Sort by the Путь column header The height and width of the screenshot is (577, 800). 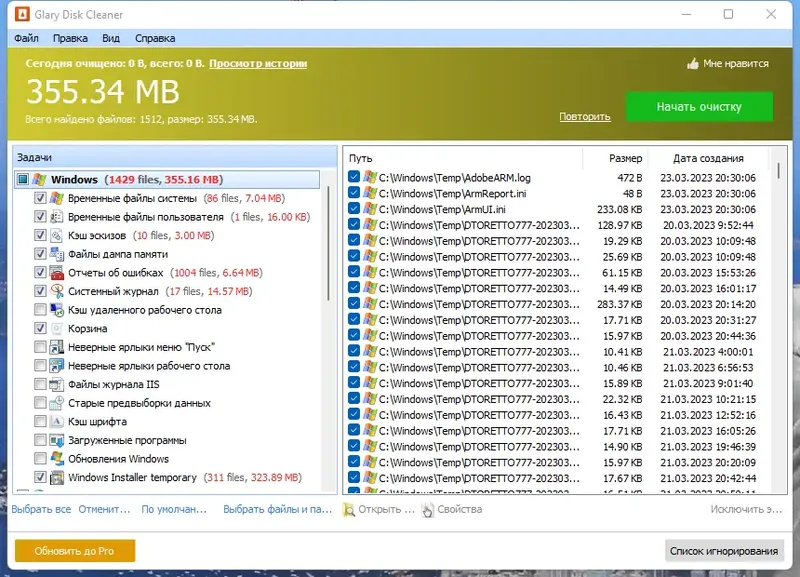(463, 158)
